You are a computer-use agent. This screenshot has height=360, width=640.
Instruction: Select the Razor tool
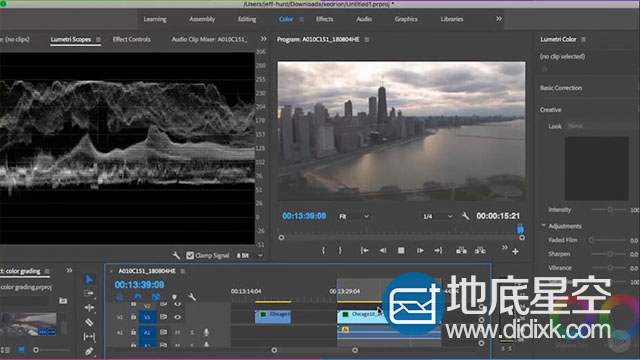click(89, 322)
